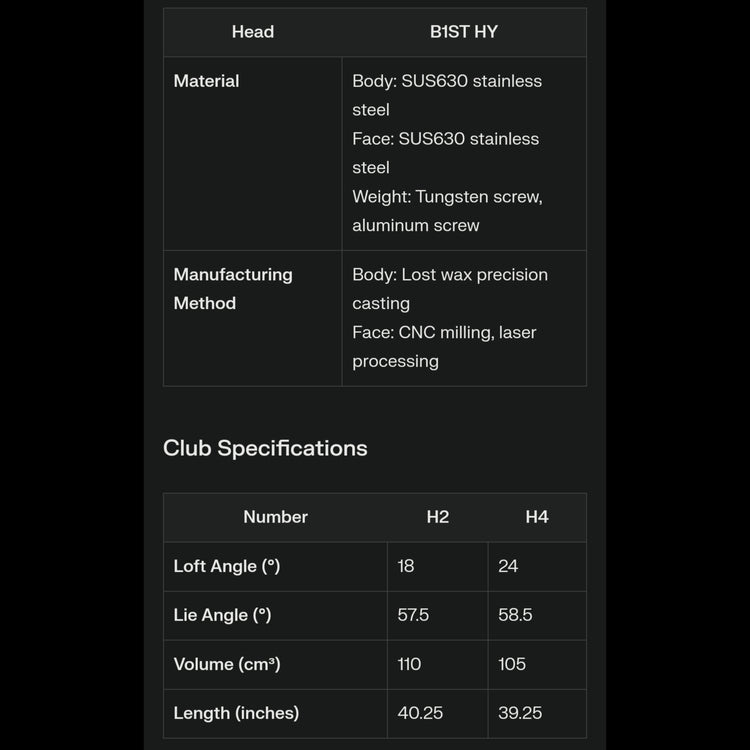Select the H2 volume value 110
This screenshot has width=750, height=750.
(410, 664)
